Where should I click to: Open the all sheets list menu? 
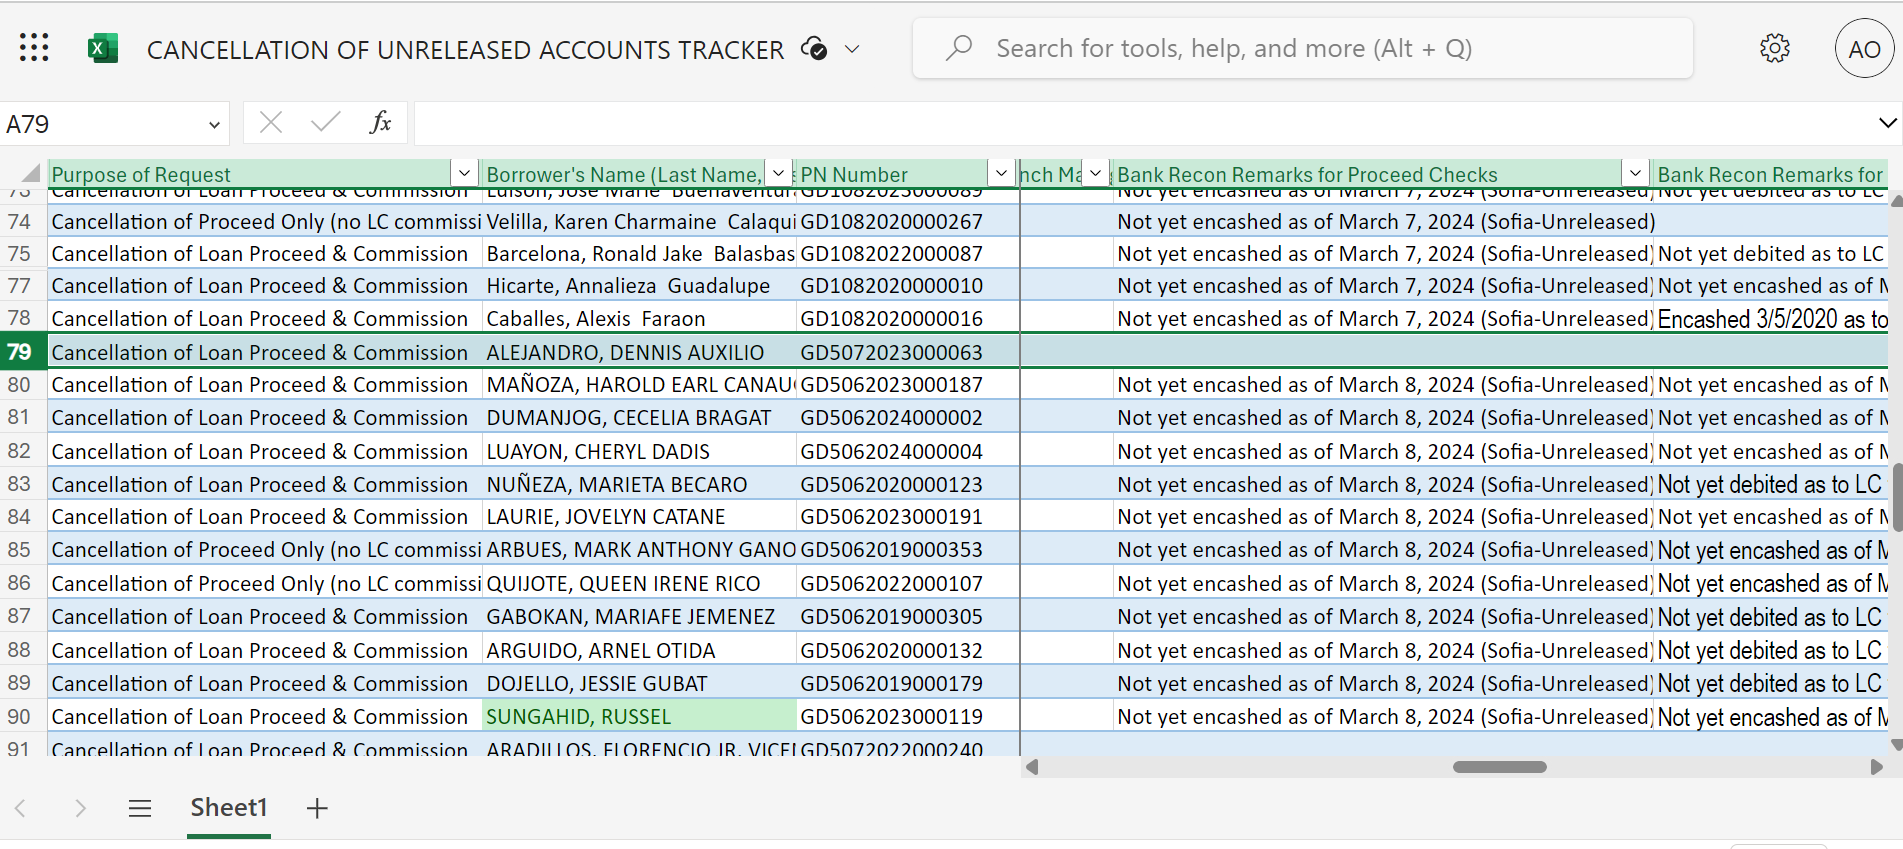coord(140,808)
